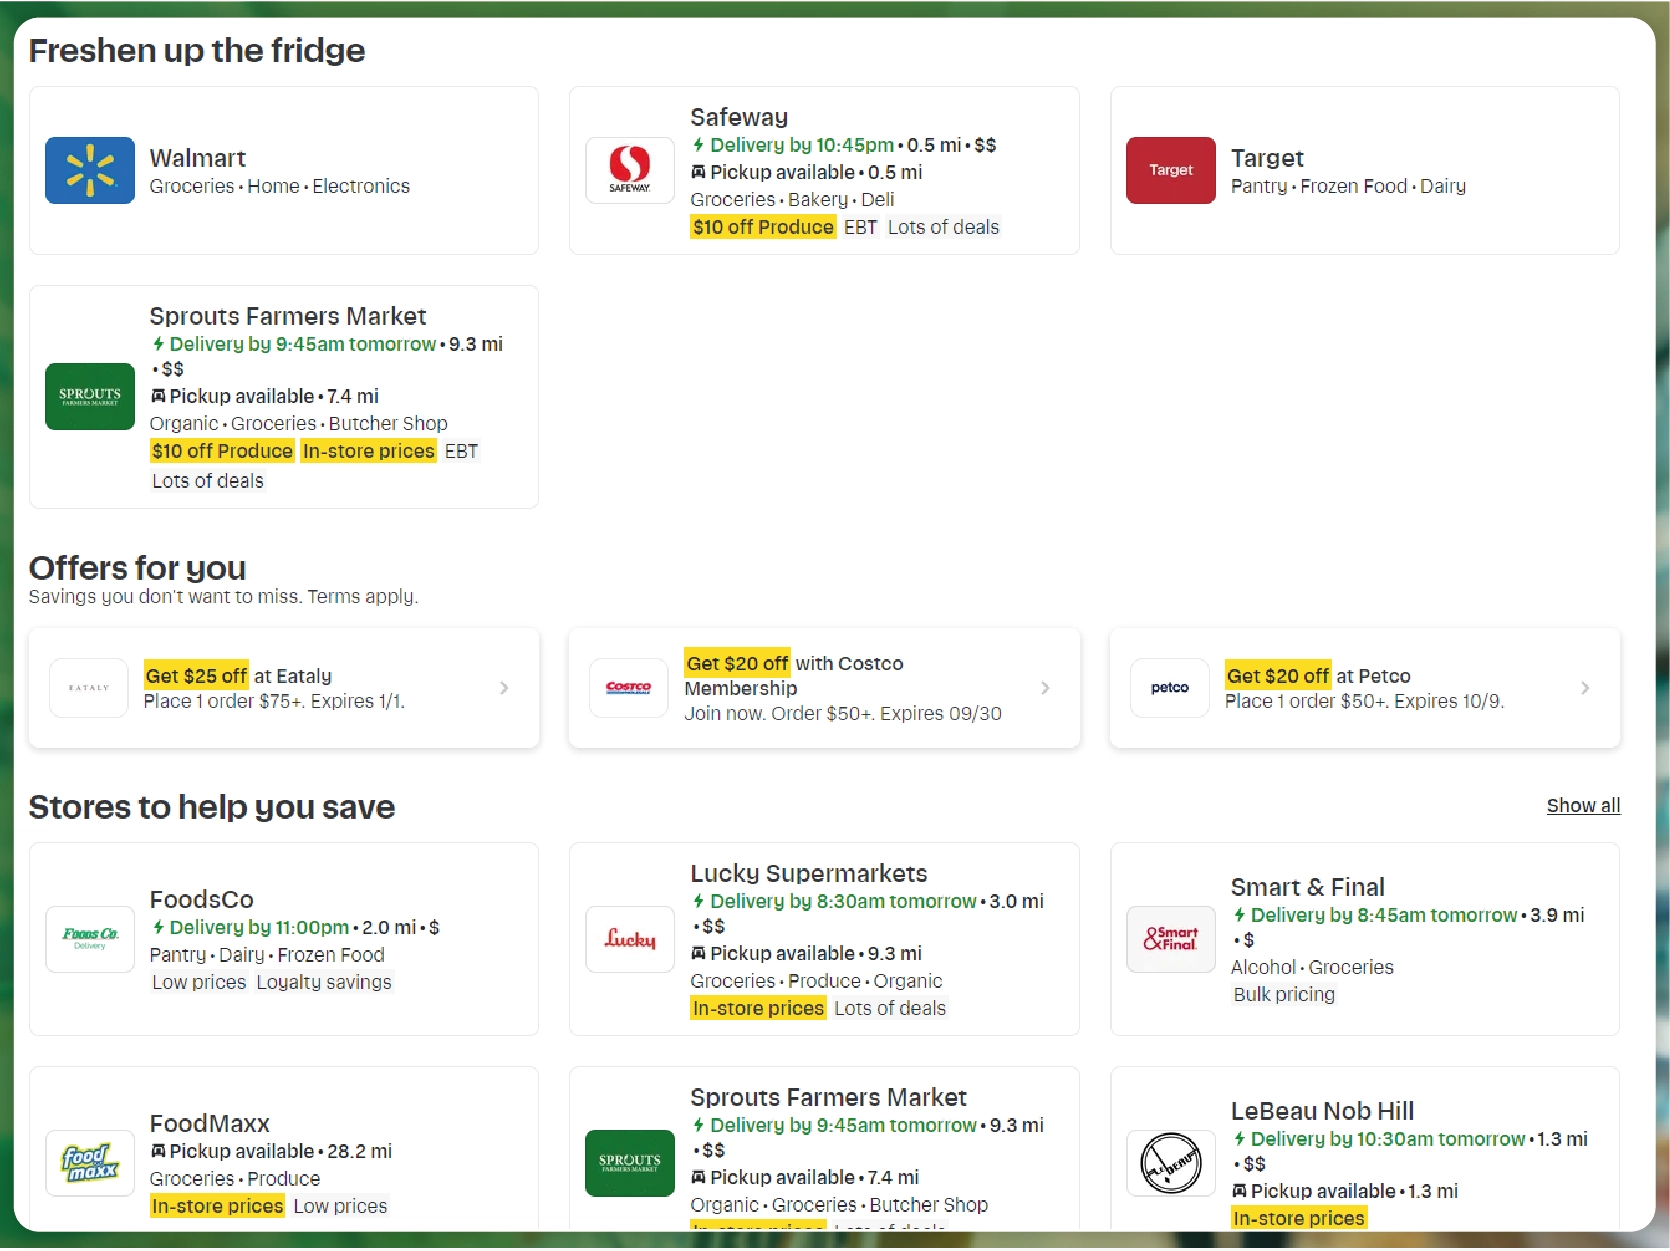Click 'Groceries • Bakery • Deli' under Safeway
Viewport: 1670px width, 1251px height.
pyautogui.click(x=792, y=199)
